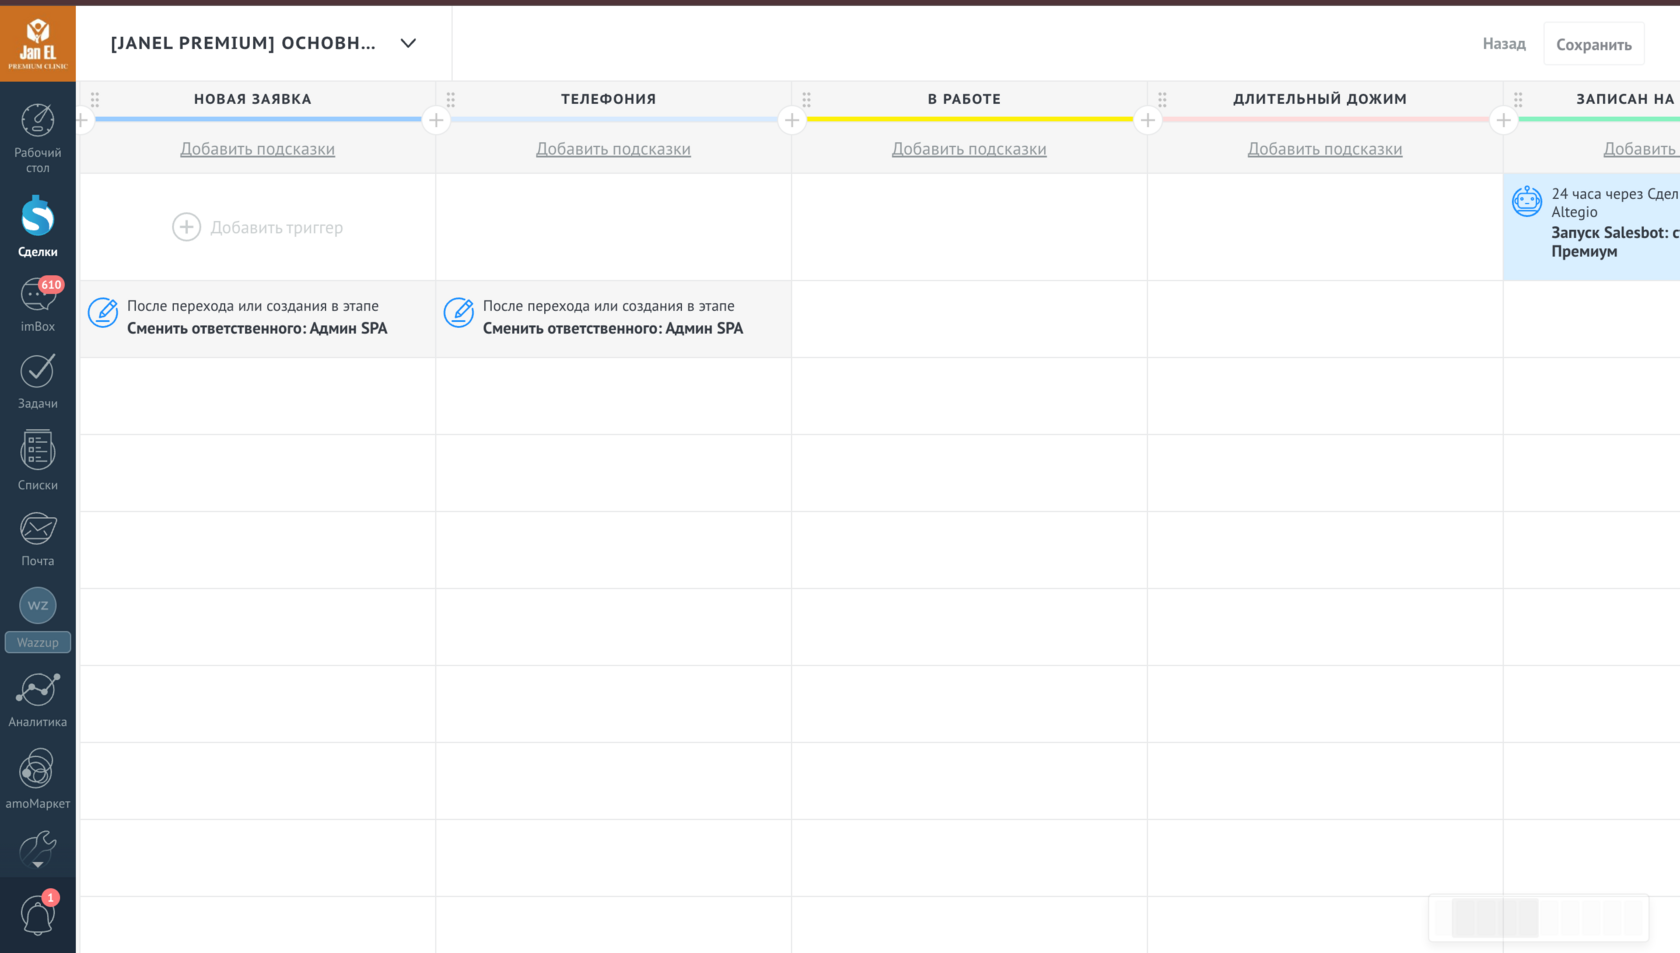
Task: Go to Рабочий стол dashboard
Action: click(38, 139)
